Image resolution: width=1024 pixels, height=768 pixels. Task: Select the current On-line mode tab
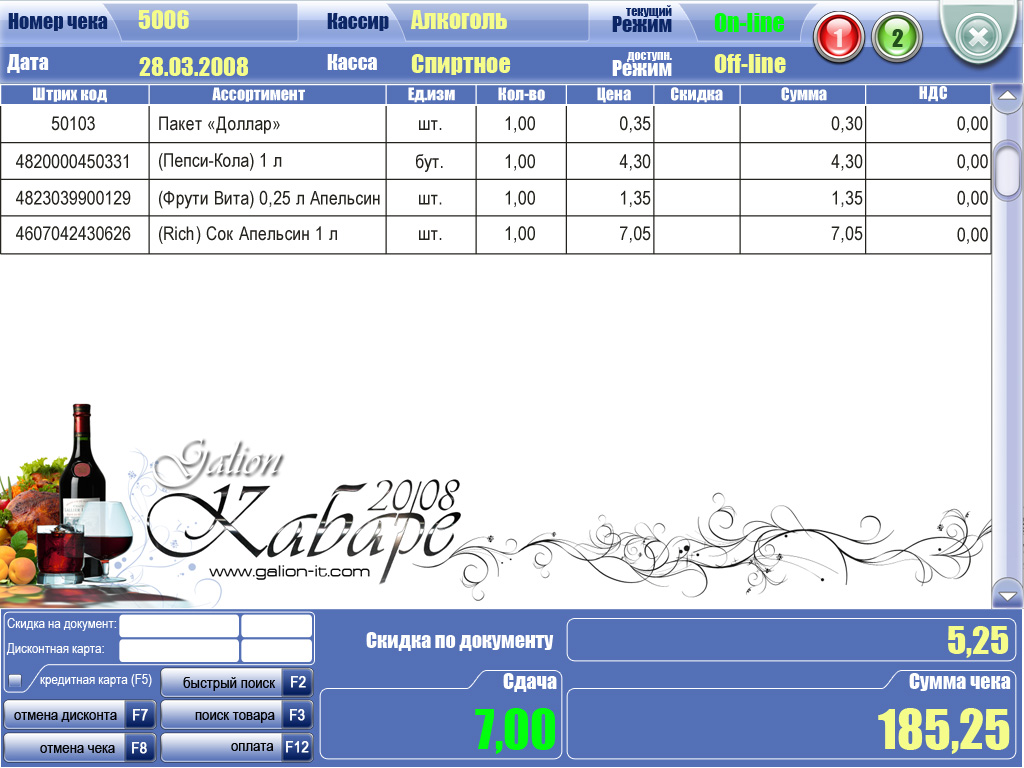click(x=749, y=22)
